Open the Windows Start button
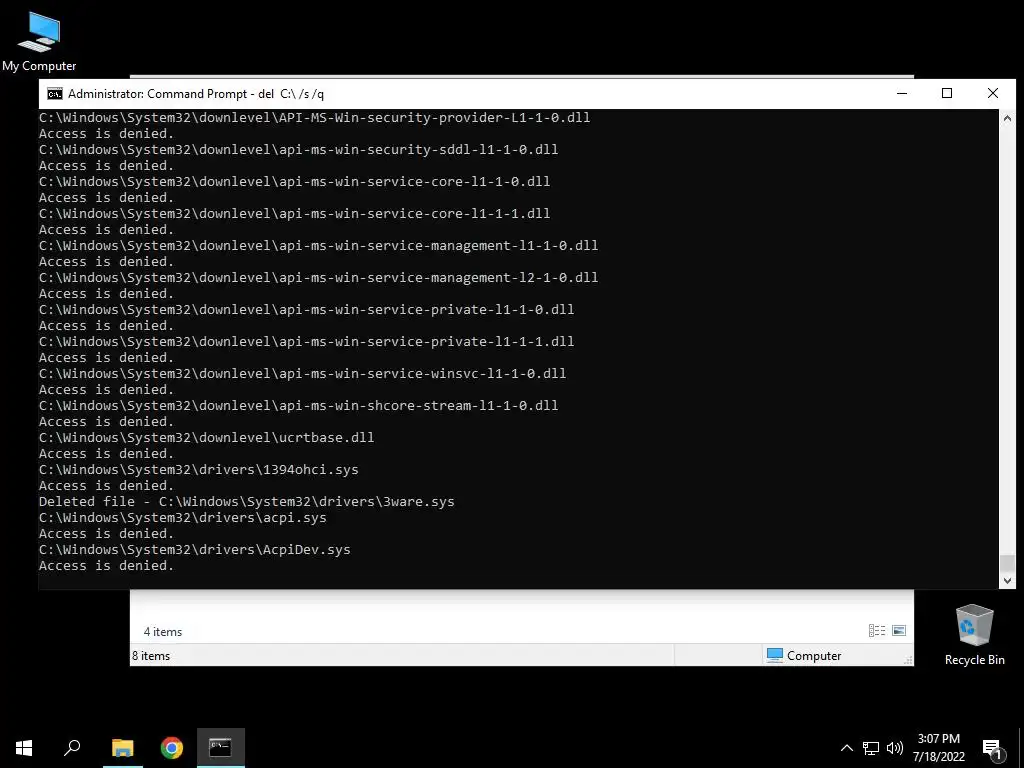 click(x=24, y=748)
